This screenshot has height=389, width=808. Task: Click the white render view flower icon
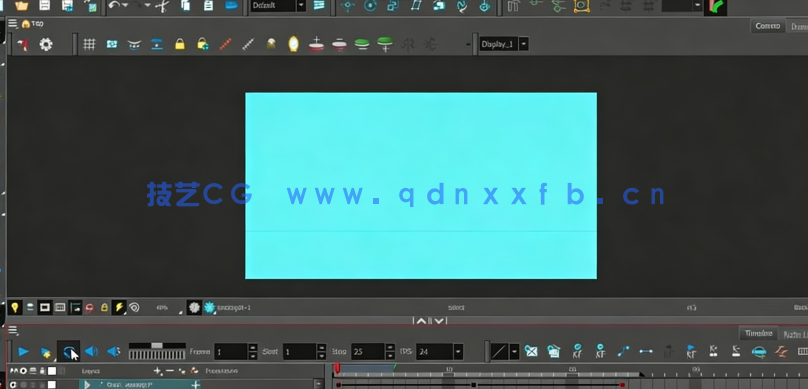tap(194, 308)
